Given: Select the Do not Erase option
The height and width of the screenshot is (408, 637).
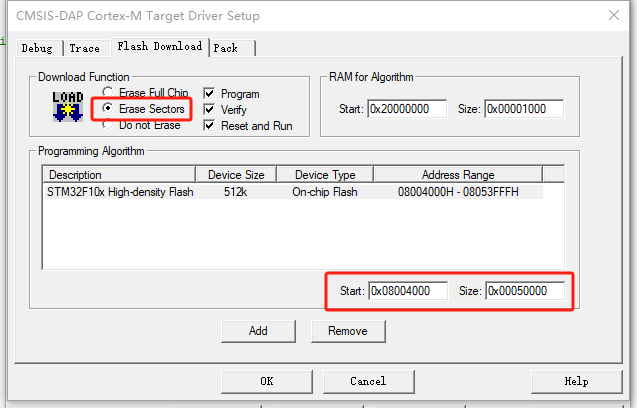Looking at the screenshot, I should point(108,125).
